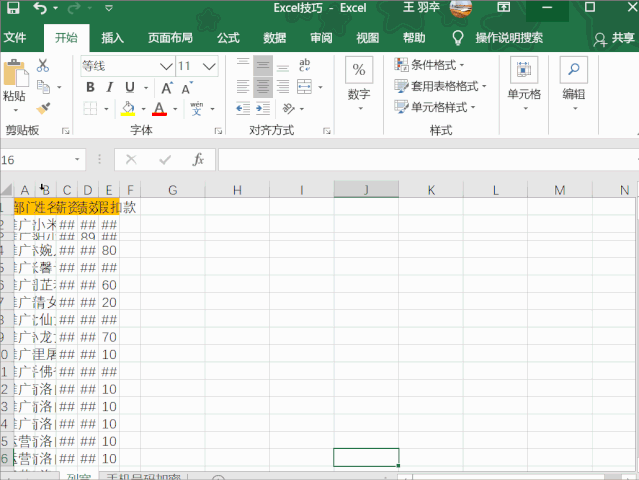Click the Orientation text angle icon

(x=289, y=108)
